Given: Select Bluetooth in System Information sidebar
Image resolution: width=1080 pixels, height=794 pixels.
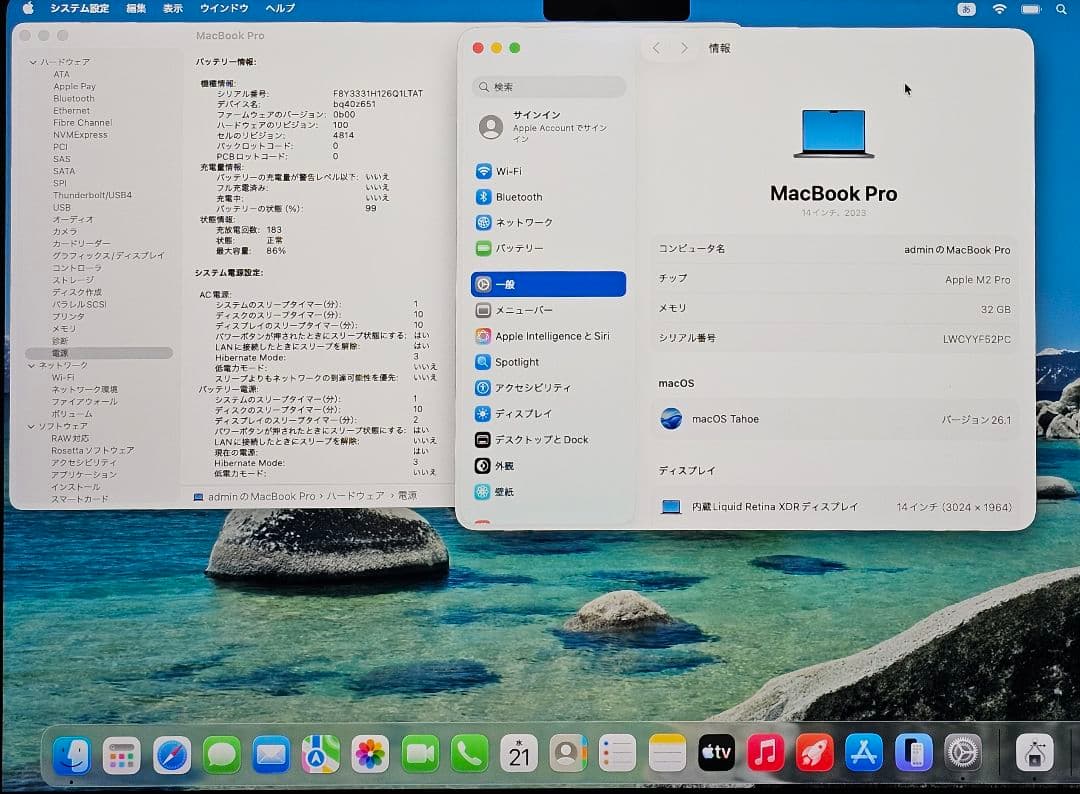Looking at the screenshot, I should tap(74, 98).
